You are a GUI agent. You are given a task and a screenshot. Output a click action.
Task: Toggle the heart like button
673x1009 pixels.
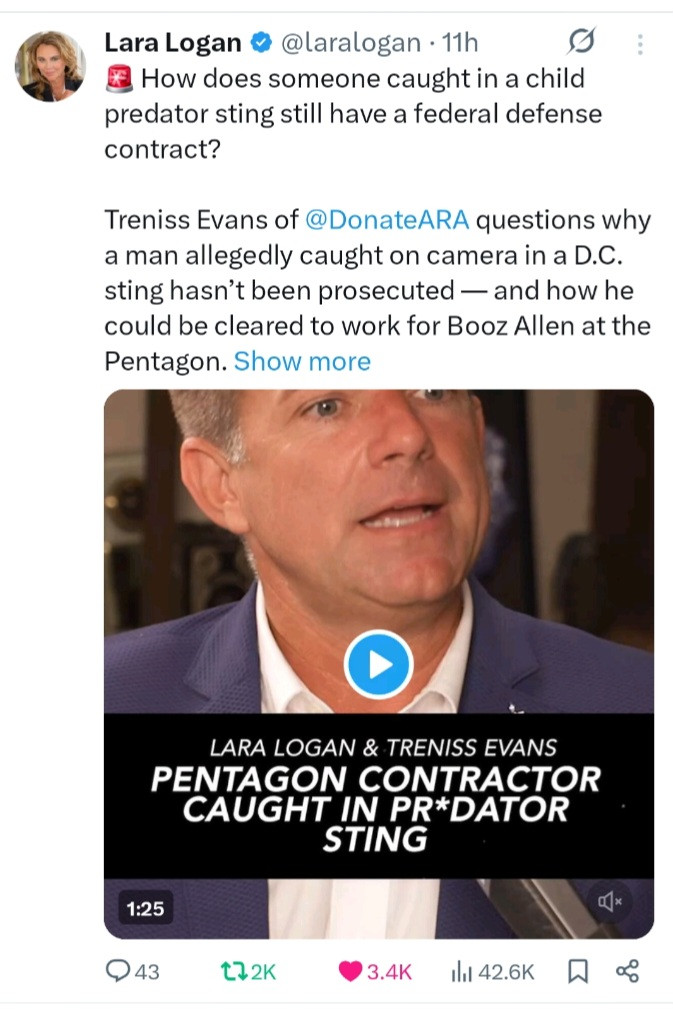click(x=350, y=970)
